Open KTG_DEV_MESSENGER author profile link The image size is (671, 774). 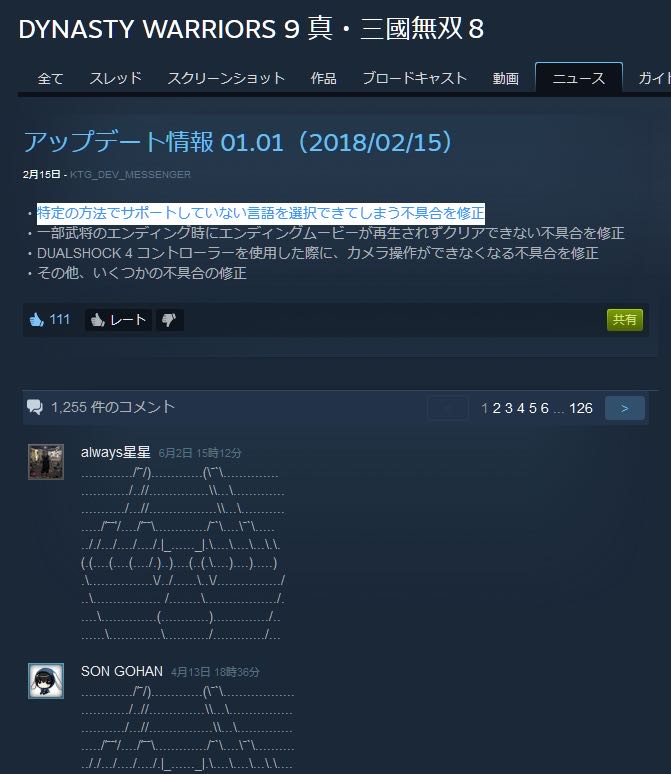tap(130, 174)
